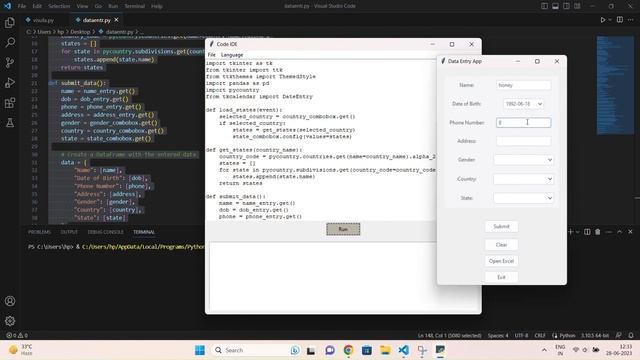Open the Explorer view in VS Code activity bar
The width and height of the screenshot is (640, 360).
pyautogui.click(x=10, y=23)
